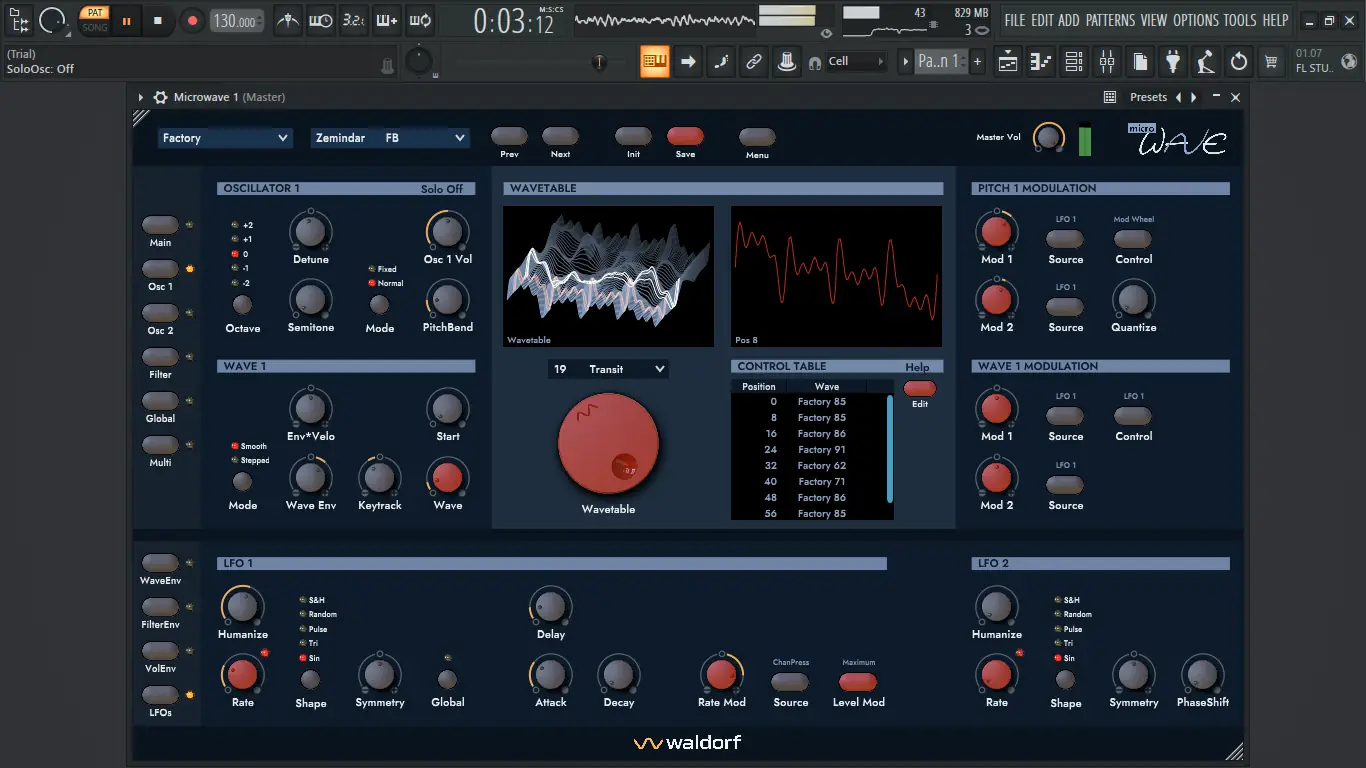Click the red record button
The image size is (1366, 768).
(x=192, y=20)
